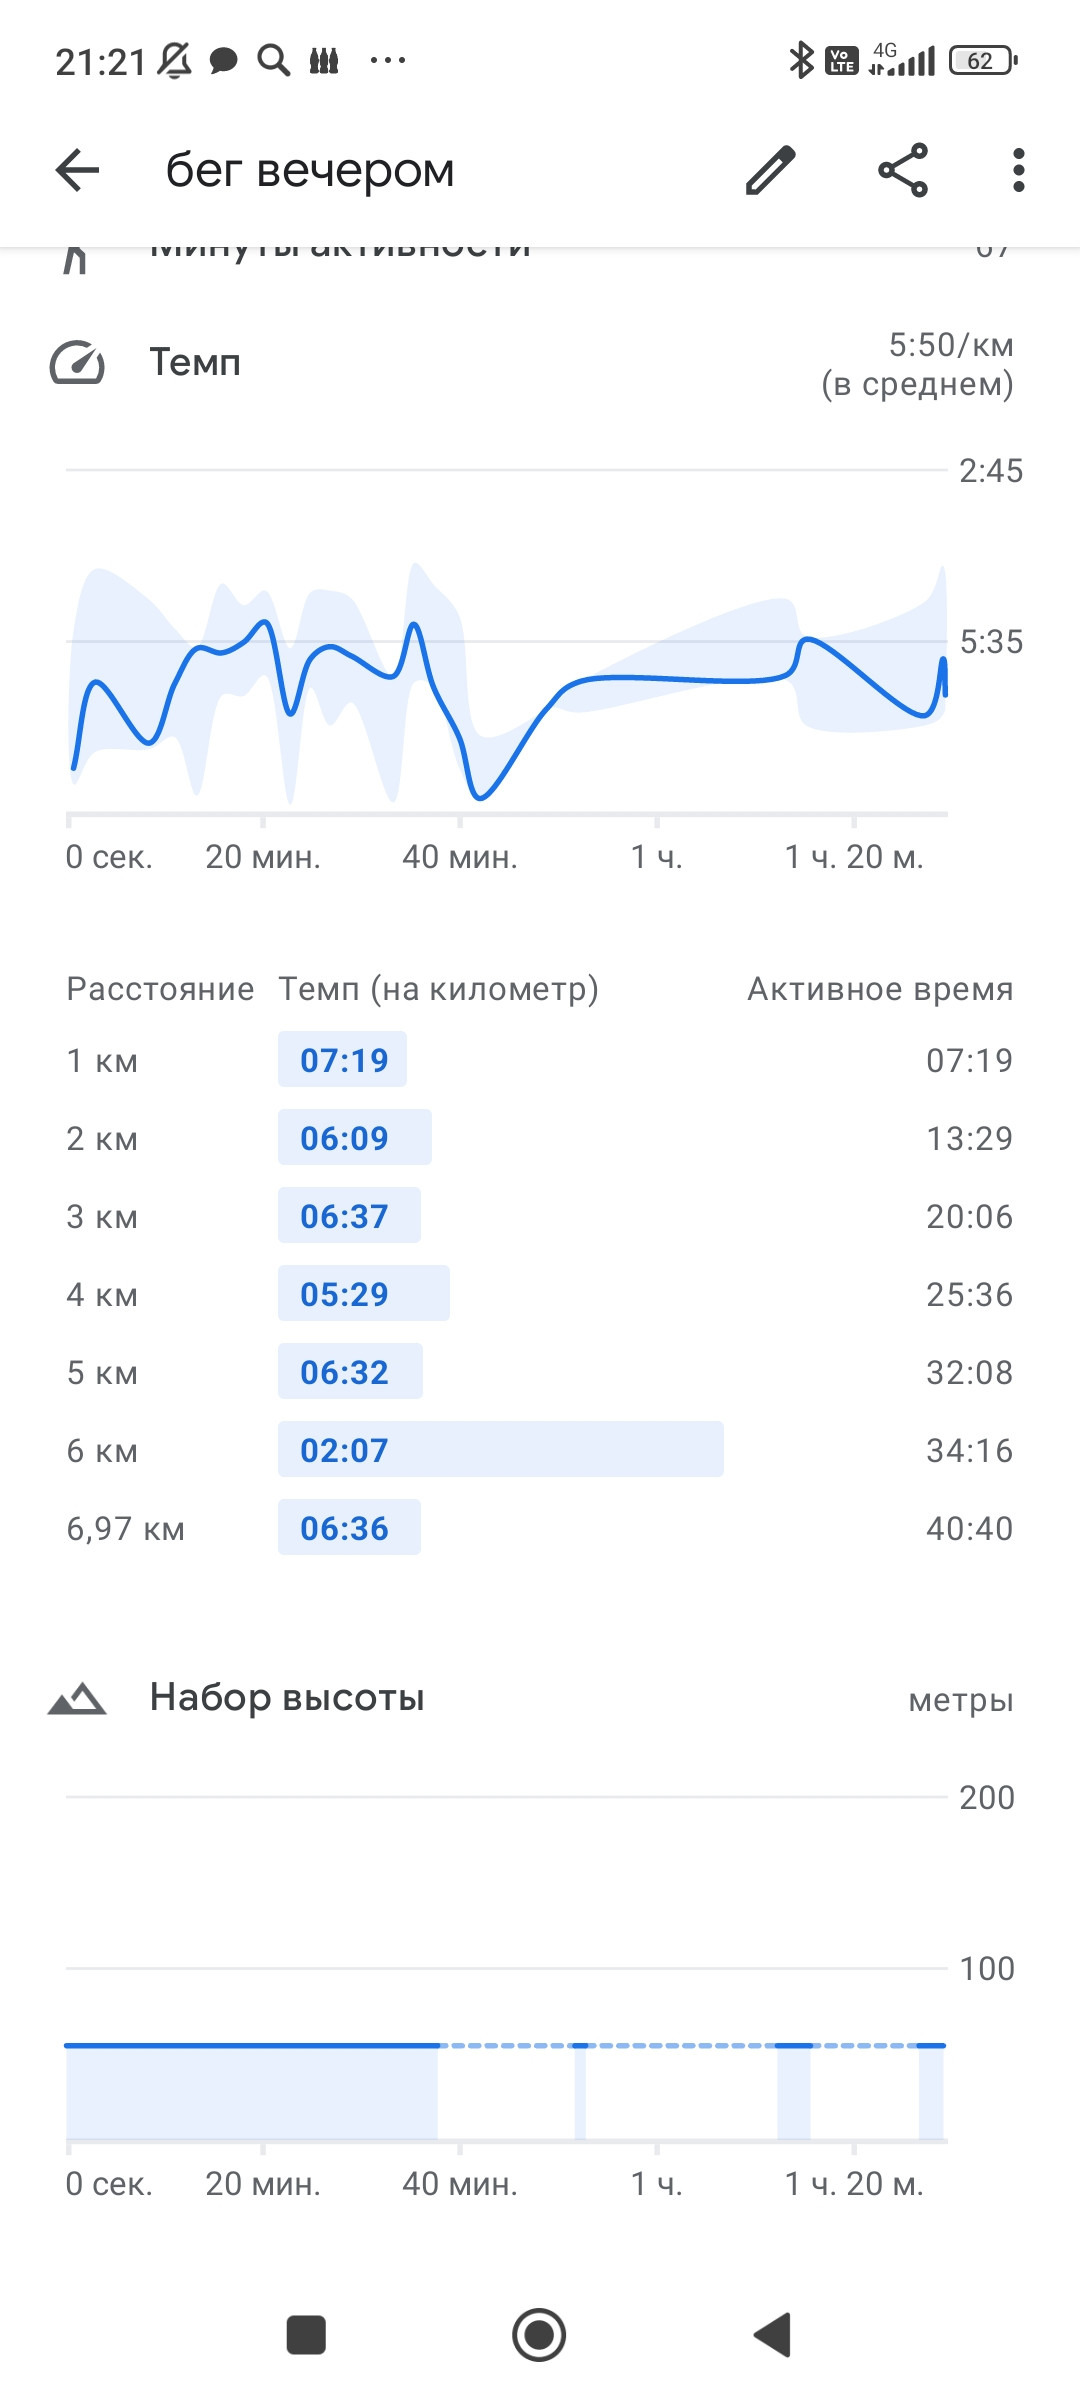Image resolution: width=1080 pixels, height=2400 pixels.
Task: Open the three-dot overflow menu
Action: tap(1018, 170)
